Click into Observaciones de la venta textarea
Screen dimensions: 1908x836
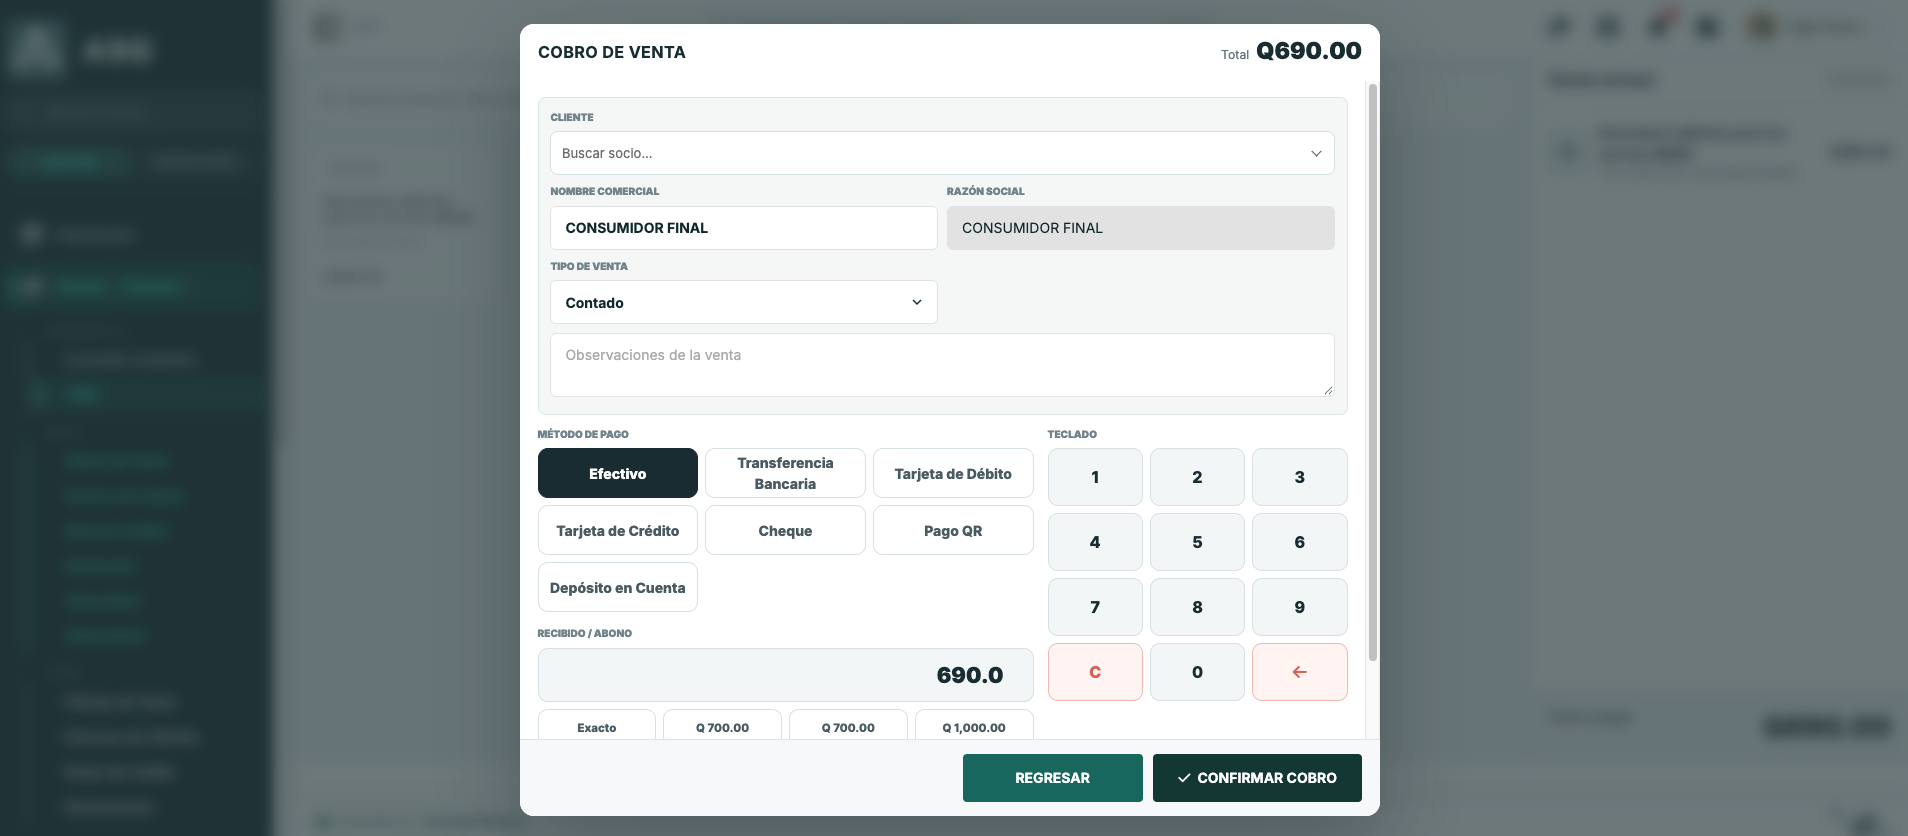pos(942,365)
